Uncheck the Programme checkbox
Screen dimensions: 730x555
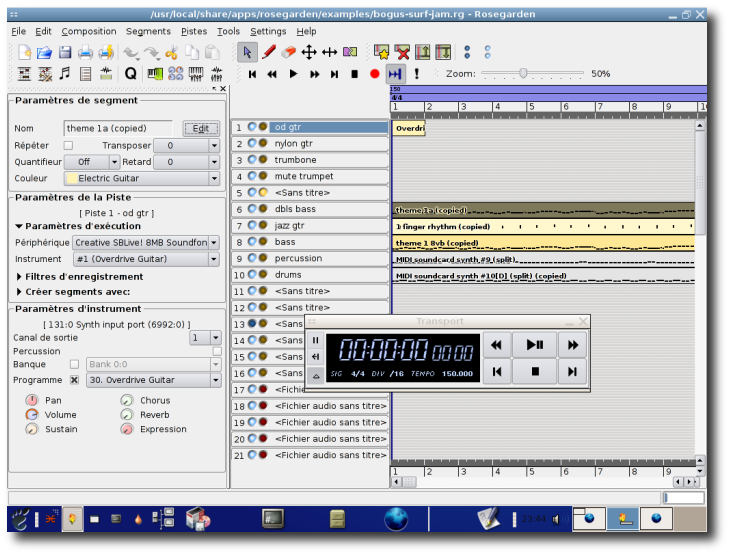tap(74, 380)
